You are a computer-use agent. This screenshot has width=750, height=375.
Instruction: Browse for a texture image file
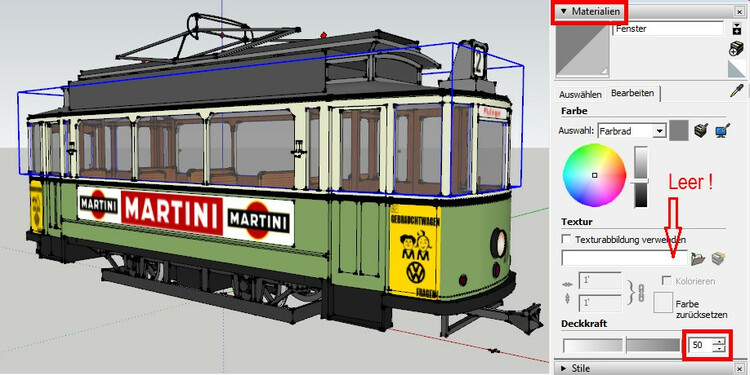click(698, 259)
